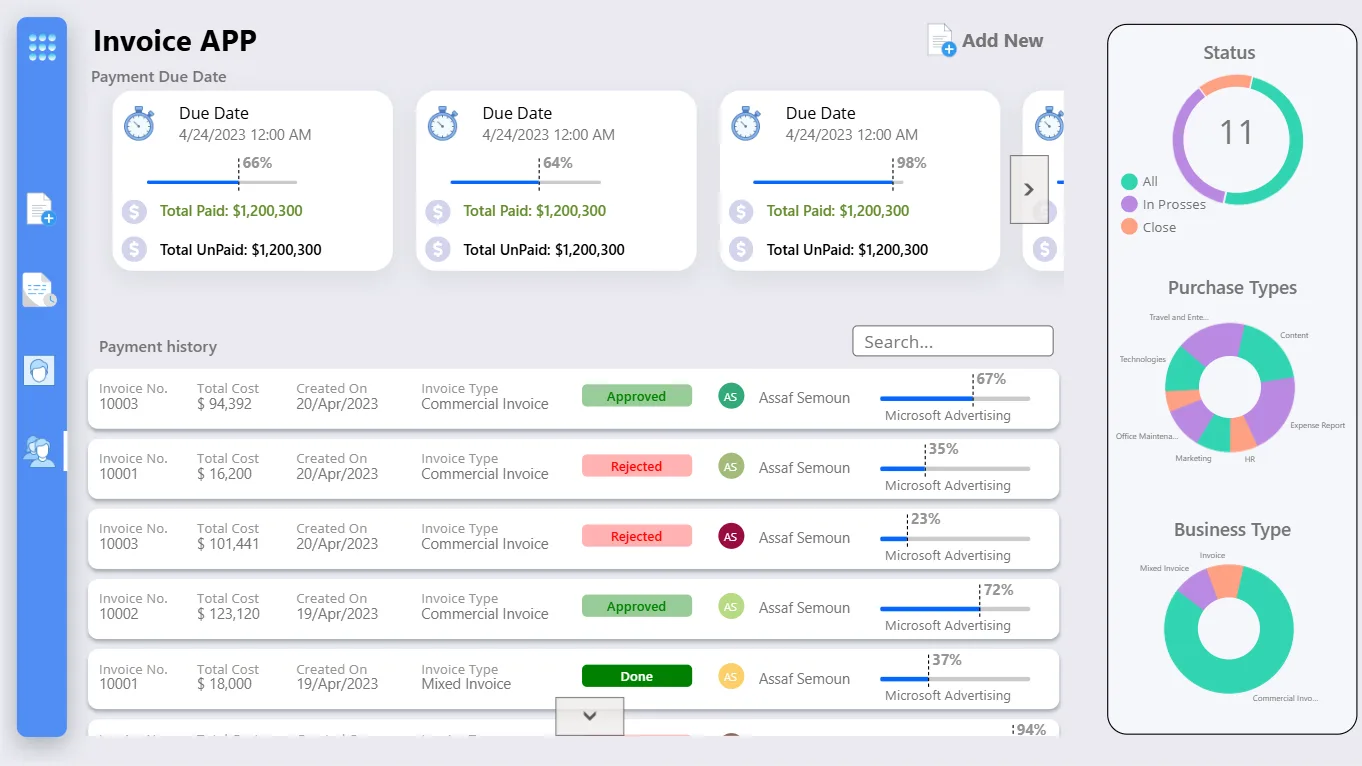Click the teal All legend swatch

[x=1129, y=182]
